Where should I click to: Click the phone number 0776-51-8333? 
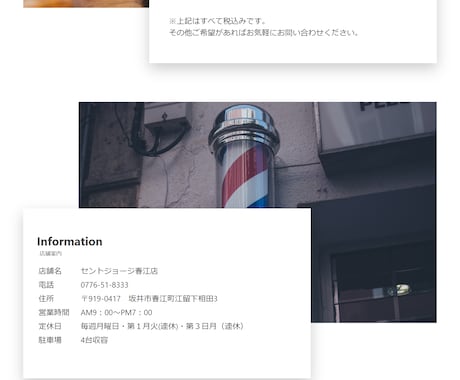coord(104,285)
